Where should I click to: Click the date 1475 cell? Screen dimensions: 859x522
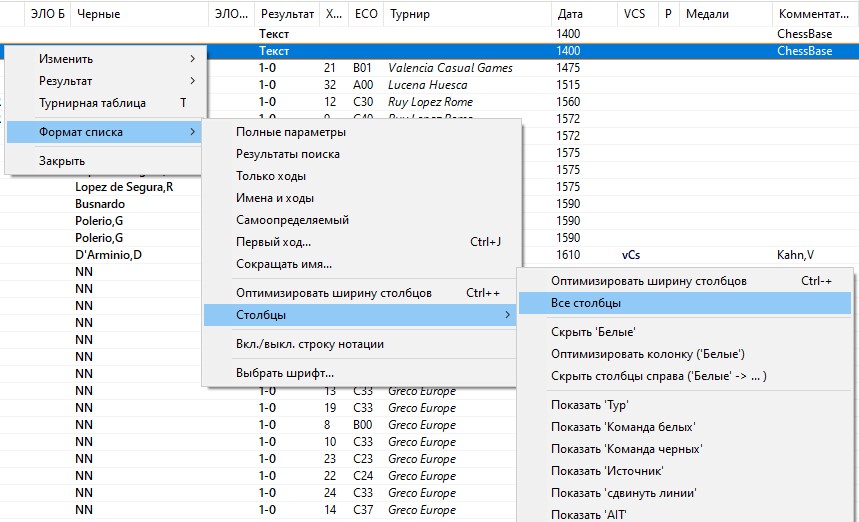(x=568, y=68)
